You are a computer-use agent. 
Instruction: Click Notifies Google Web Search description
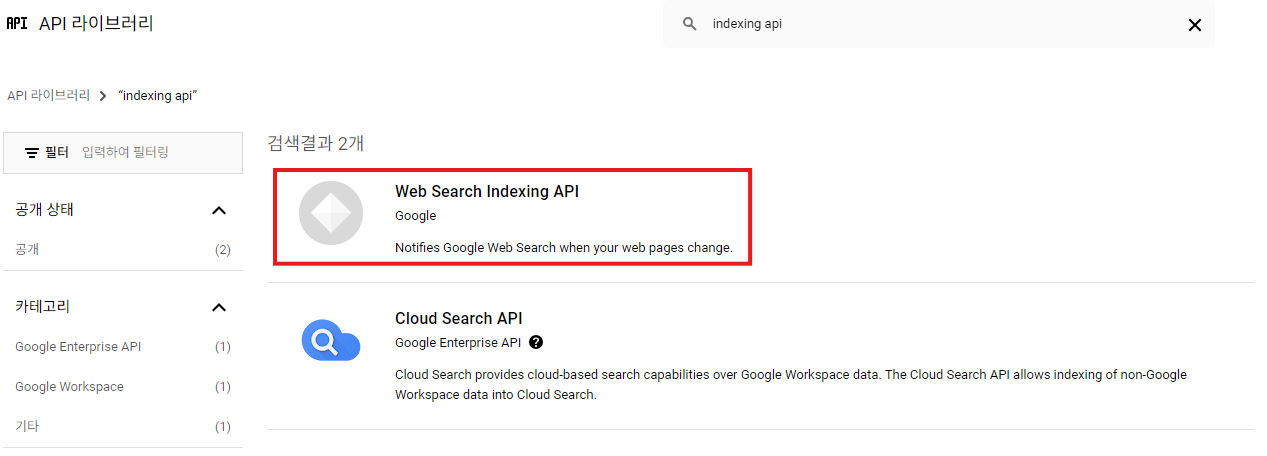(564, 247)
